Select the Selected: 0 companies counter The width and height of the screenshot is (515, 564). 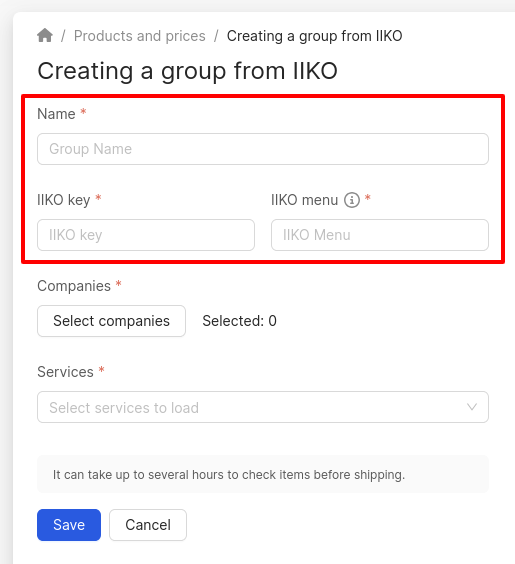[x=240, y=321]
